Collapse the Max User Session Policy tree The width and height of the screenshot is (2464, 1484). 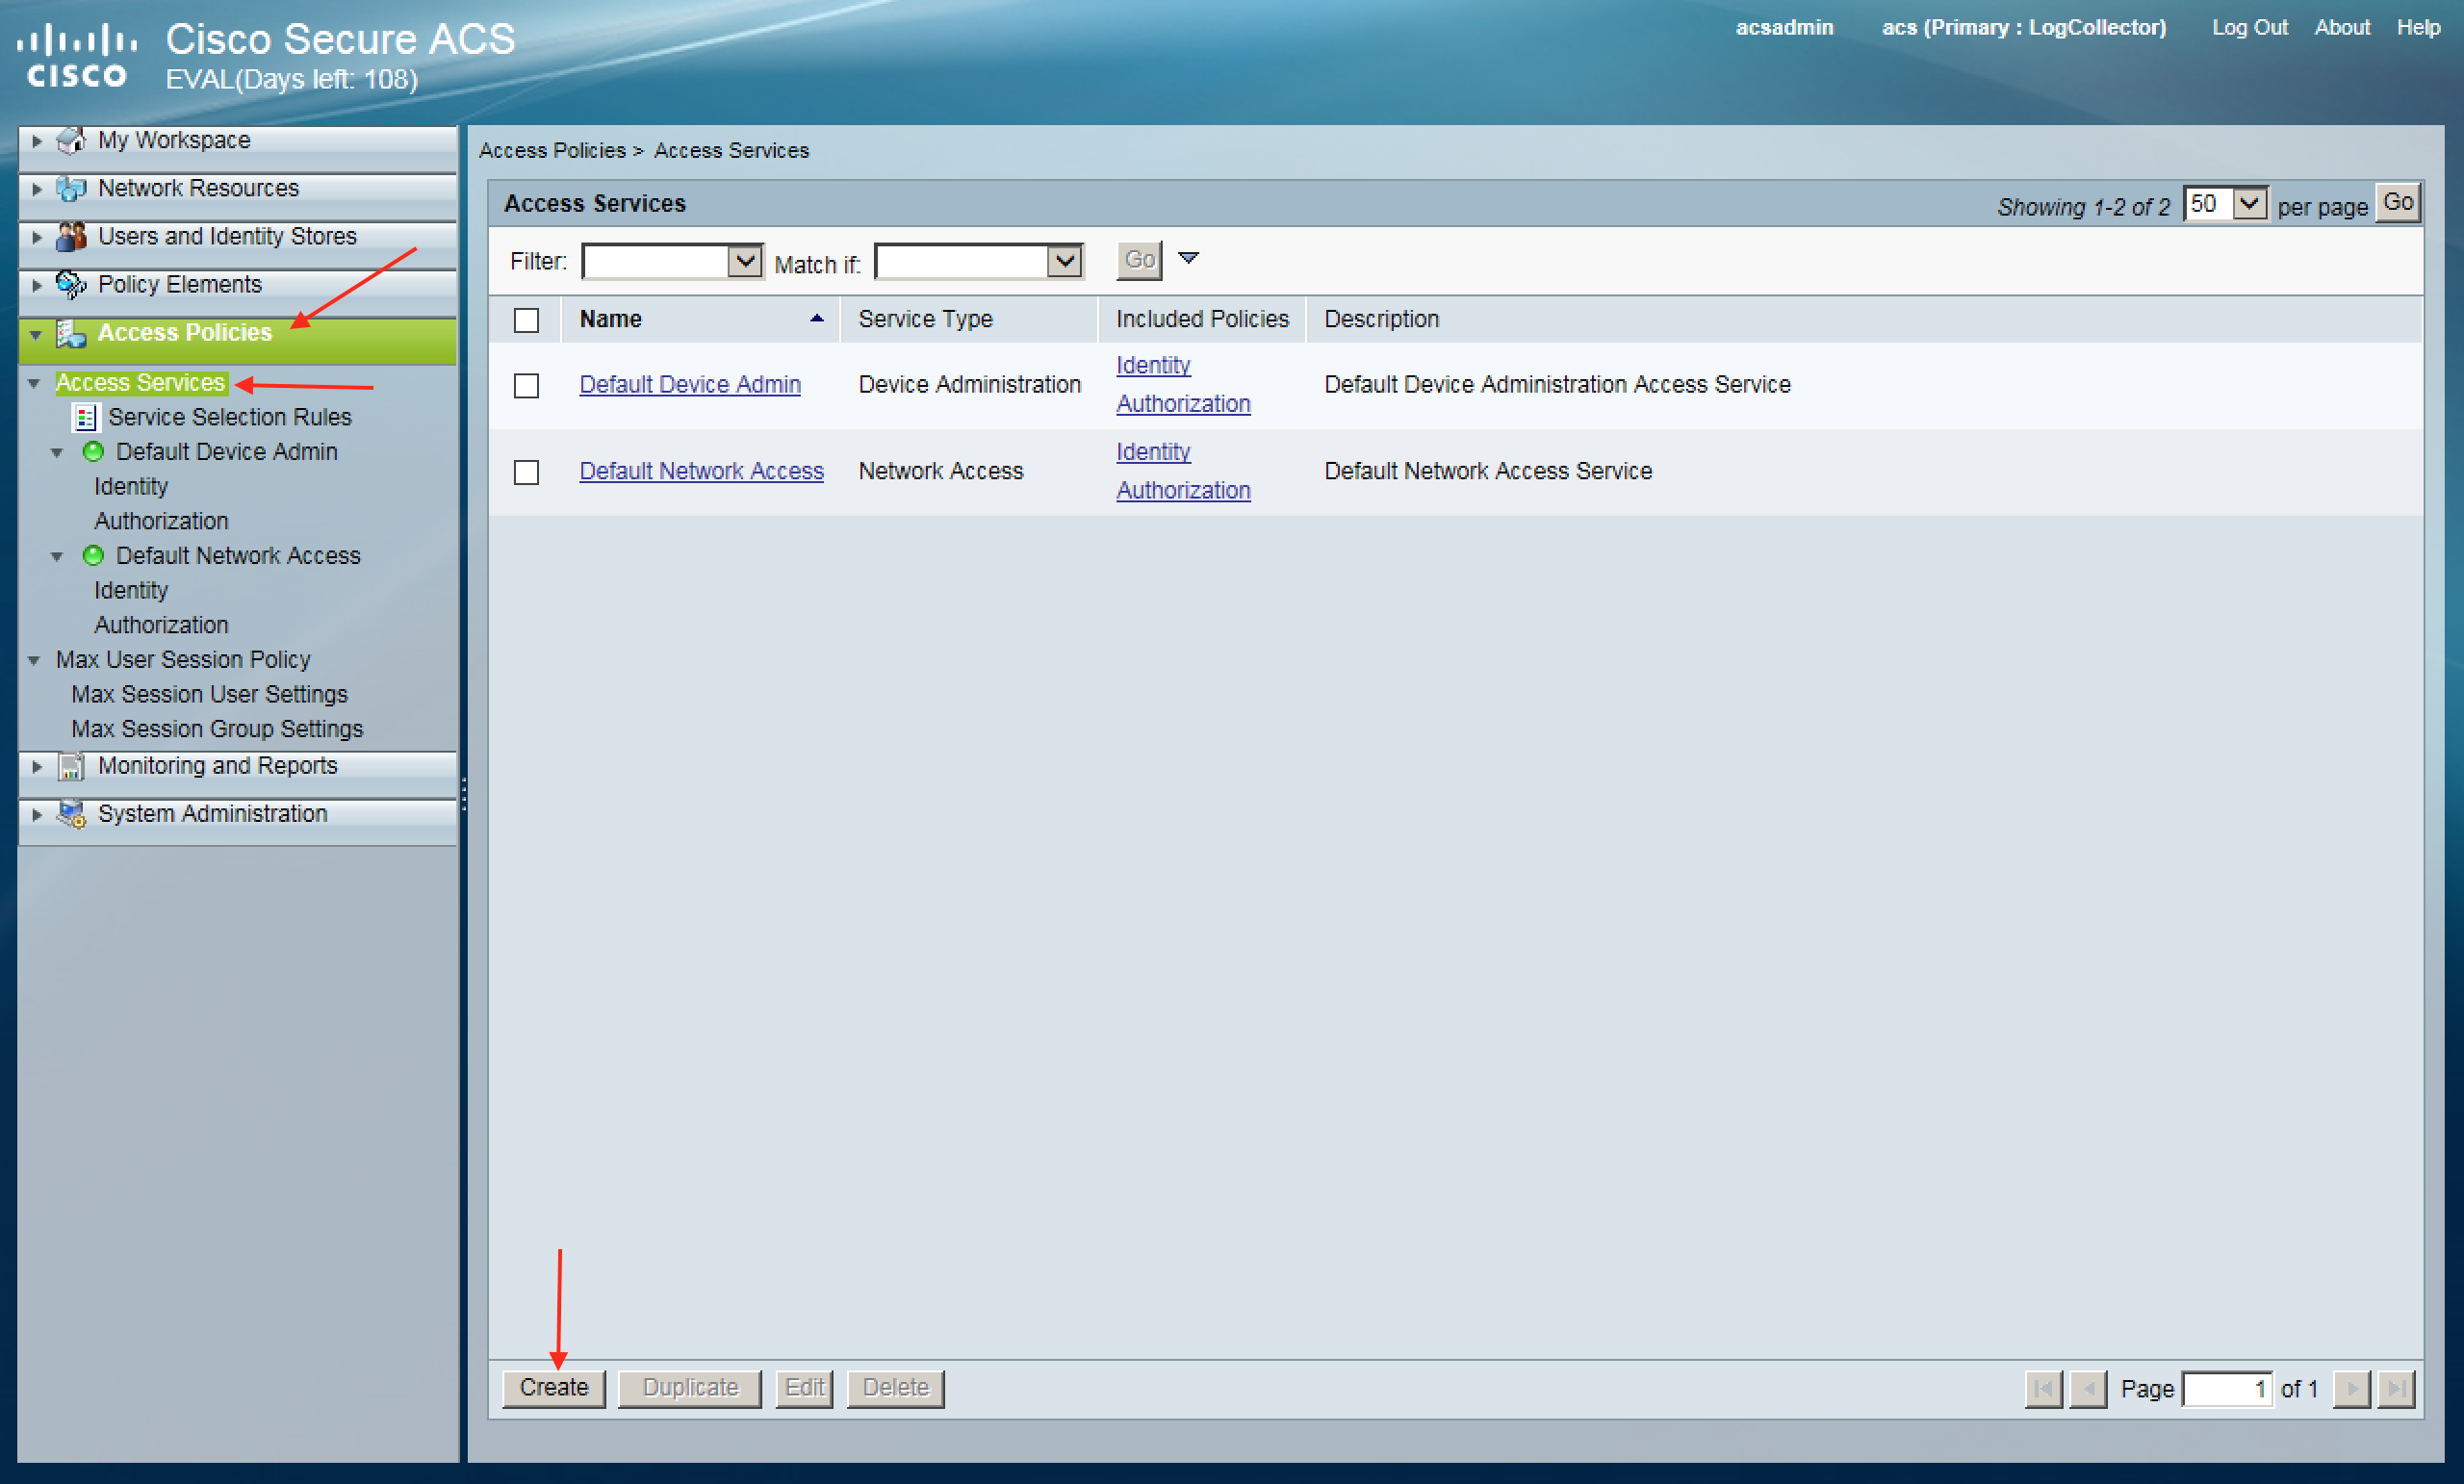click(x=34, y=661)
